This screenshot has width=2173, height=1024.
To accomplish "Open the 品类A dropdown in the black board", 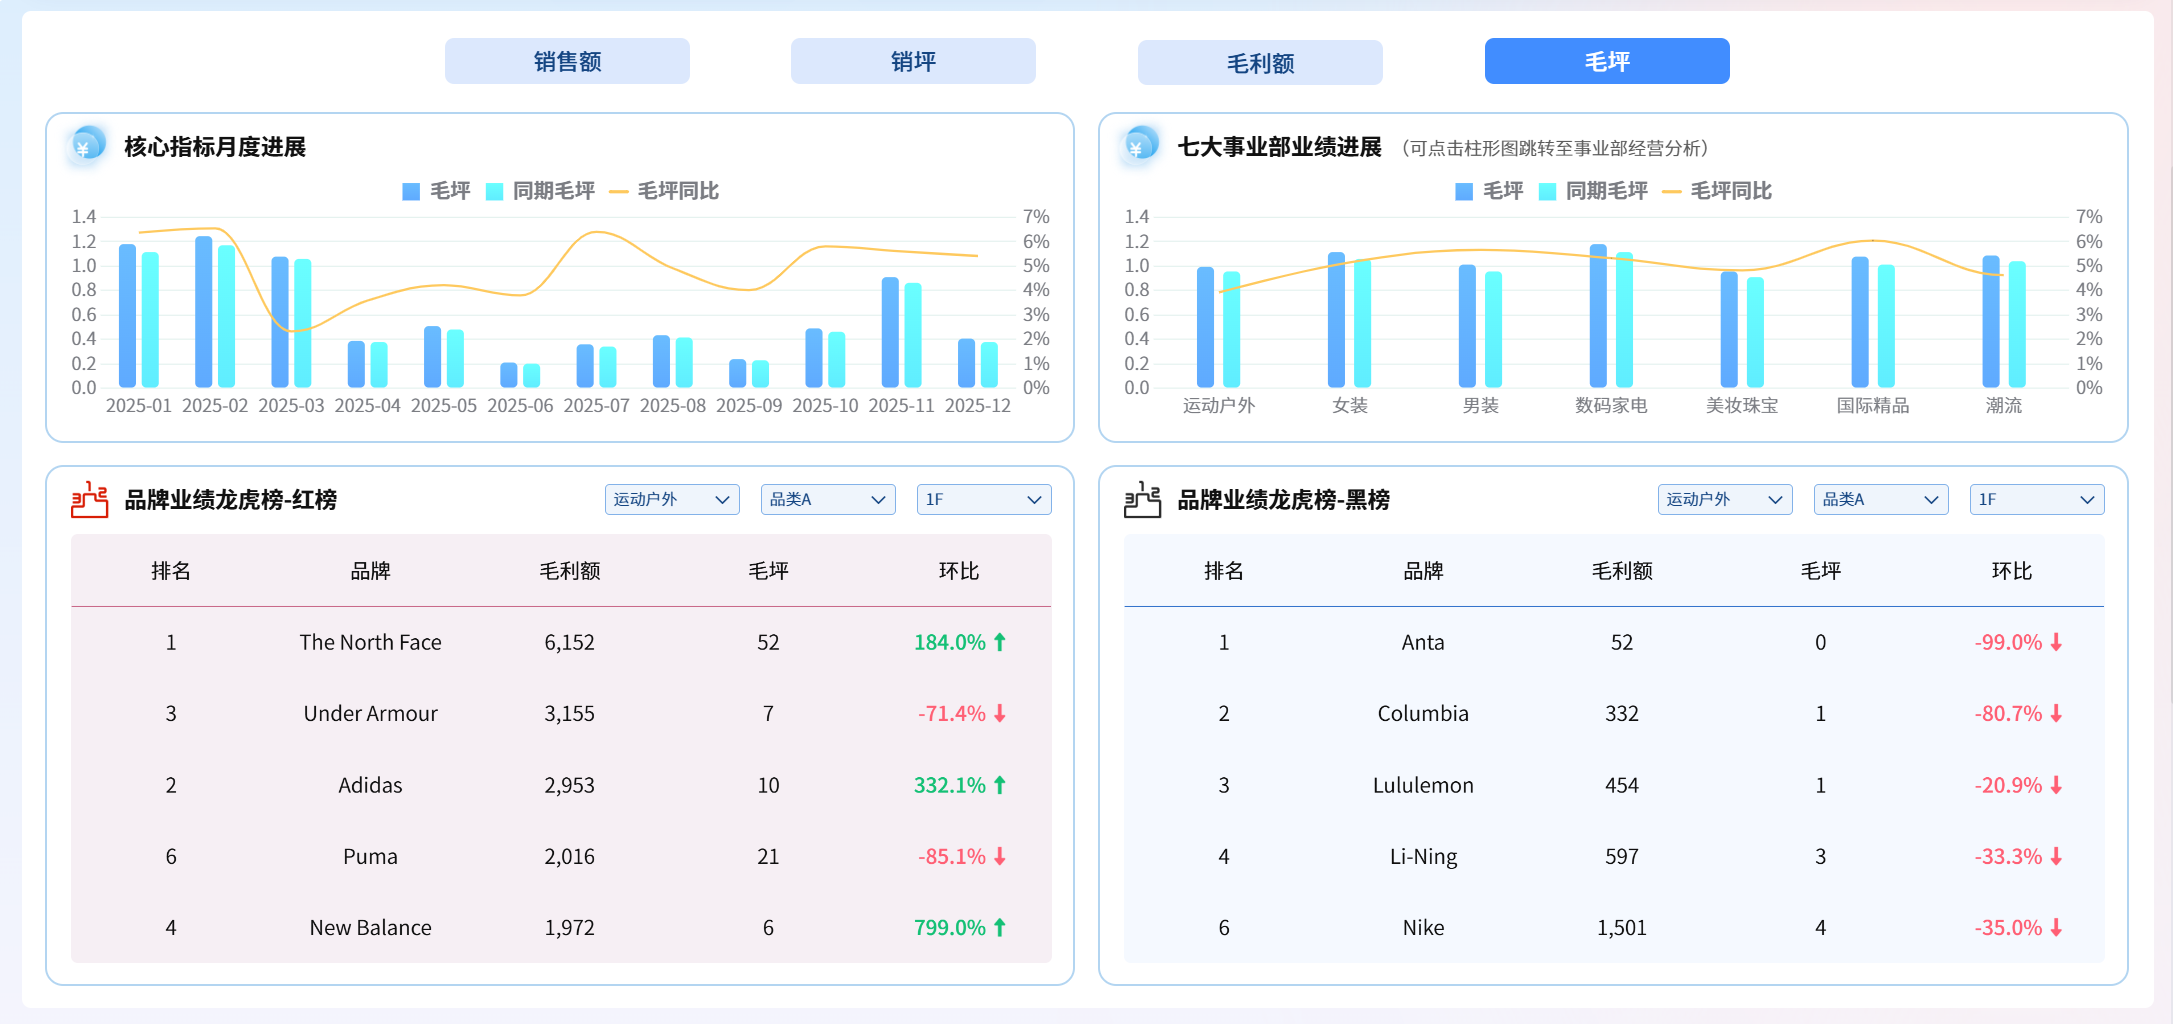I will click(1881, 499).
